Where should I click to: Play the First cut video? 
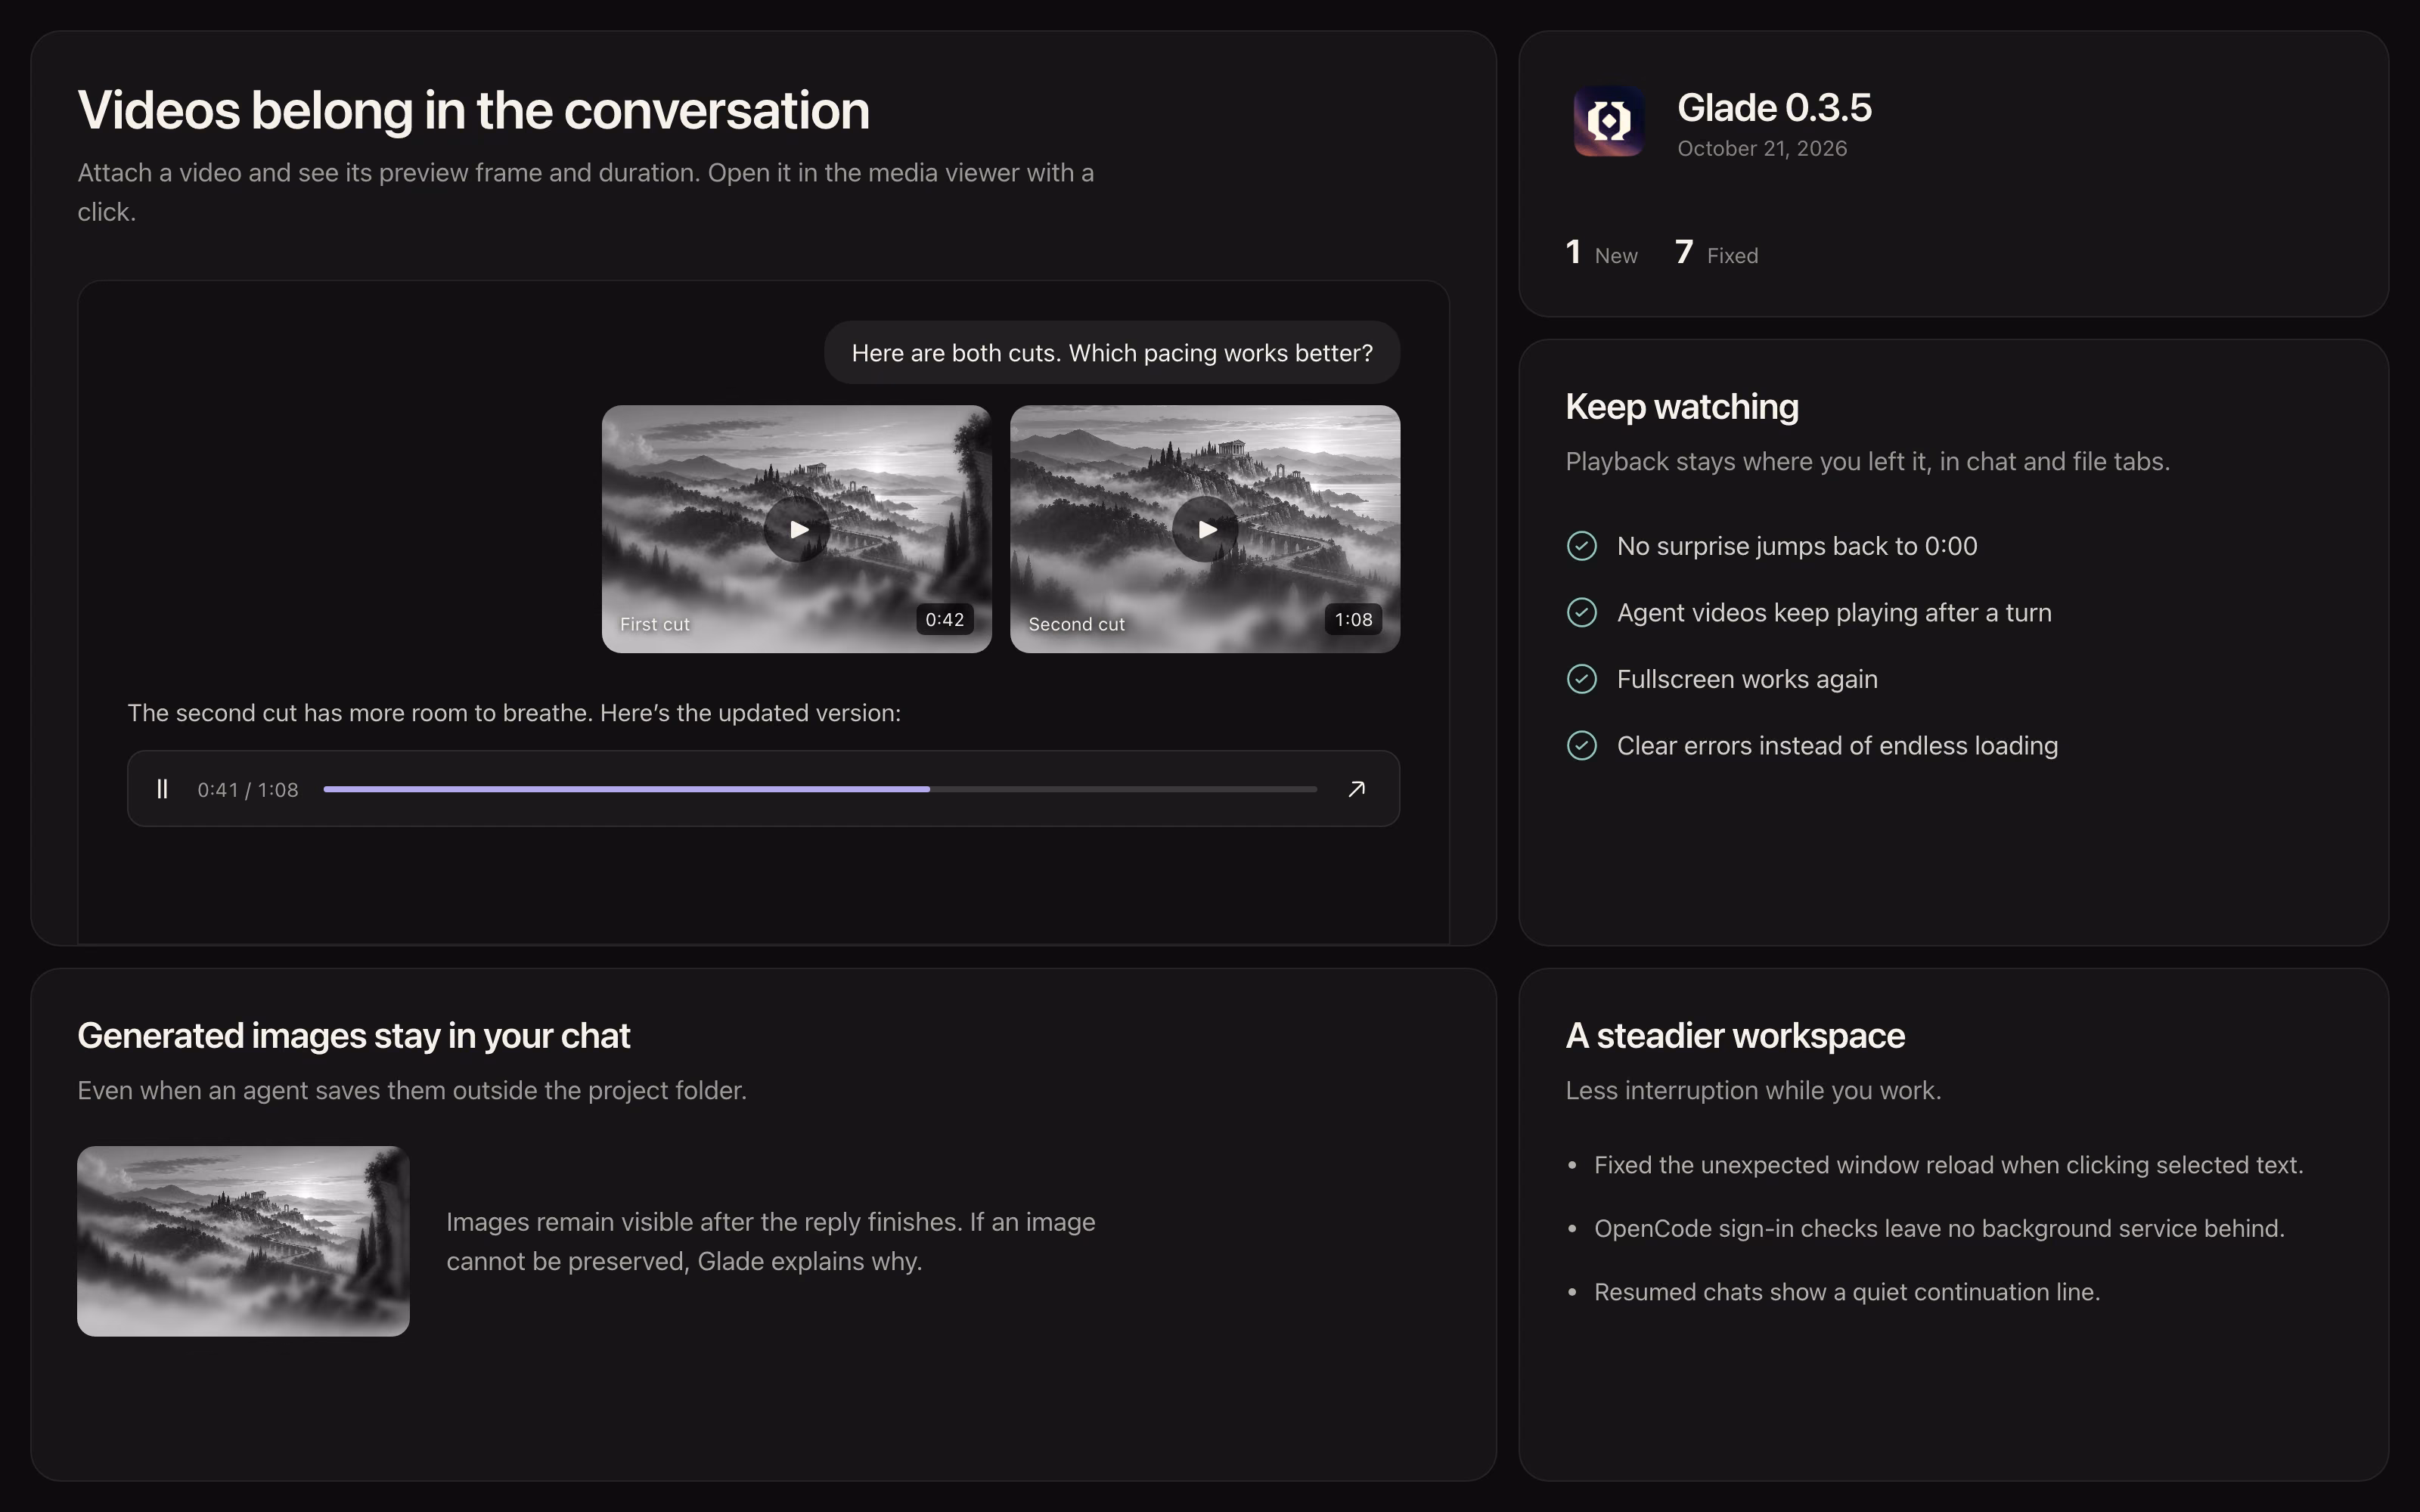click(797, 529)
